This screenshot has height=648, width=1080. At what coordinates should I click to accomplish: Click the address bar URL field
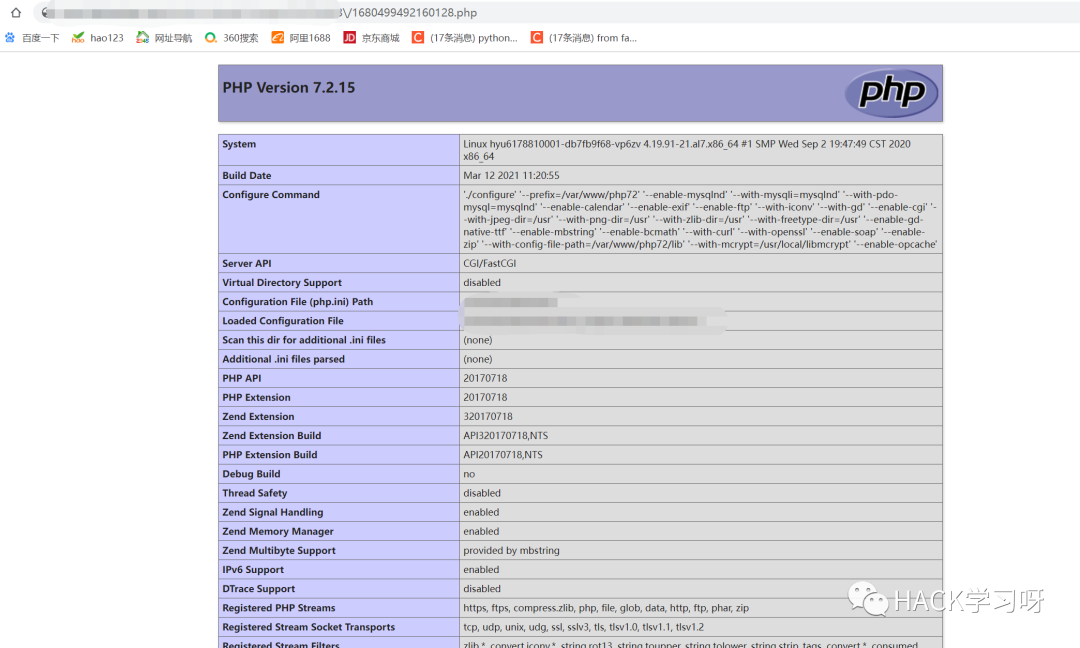(x=557, y=12)
